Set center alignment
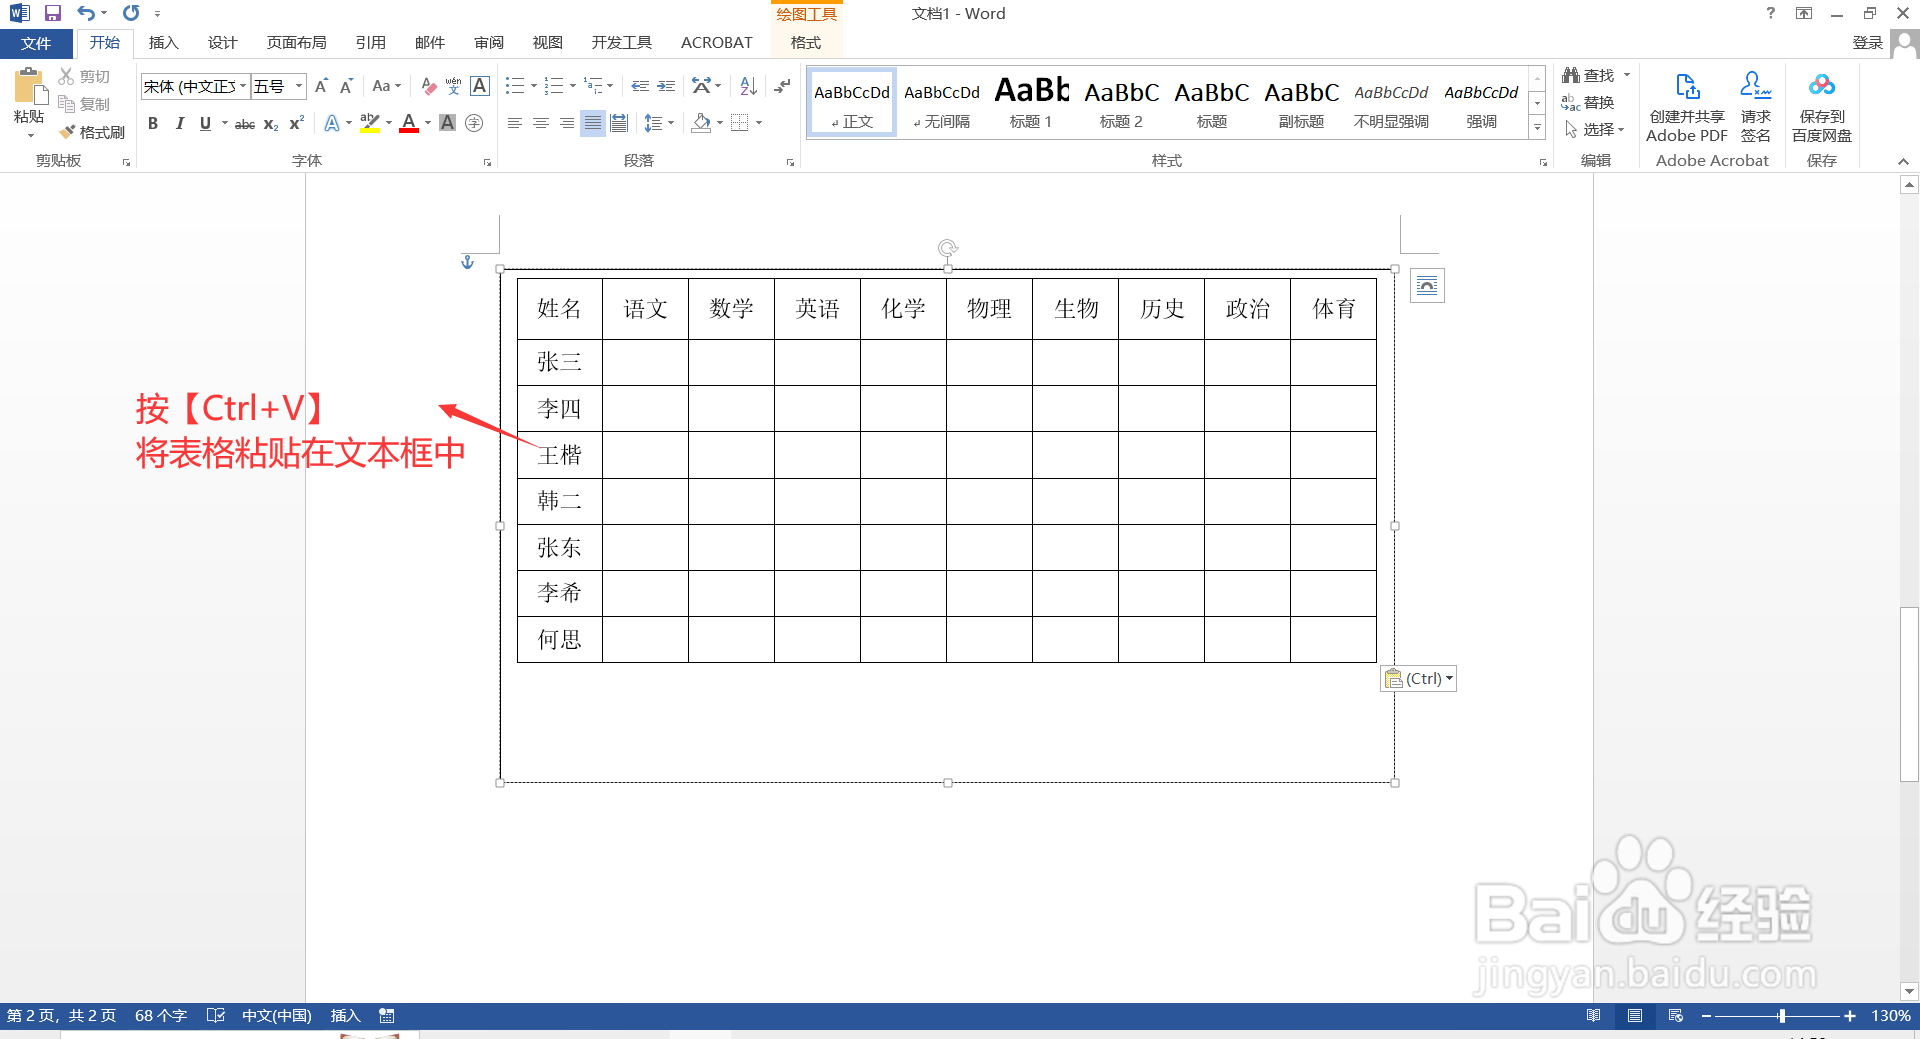Image resolution: width=1920 pixels, height=1039 pixels. [541, 123]
